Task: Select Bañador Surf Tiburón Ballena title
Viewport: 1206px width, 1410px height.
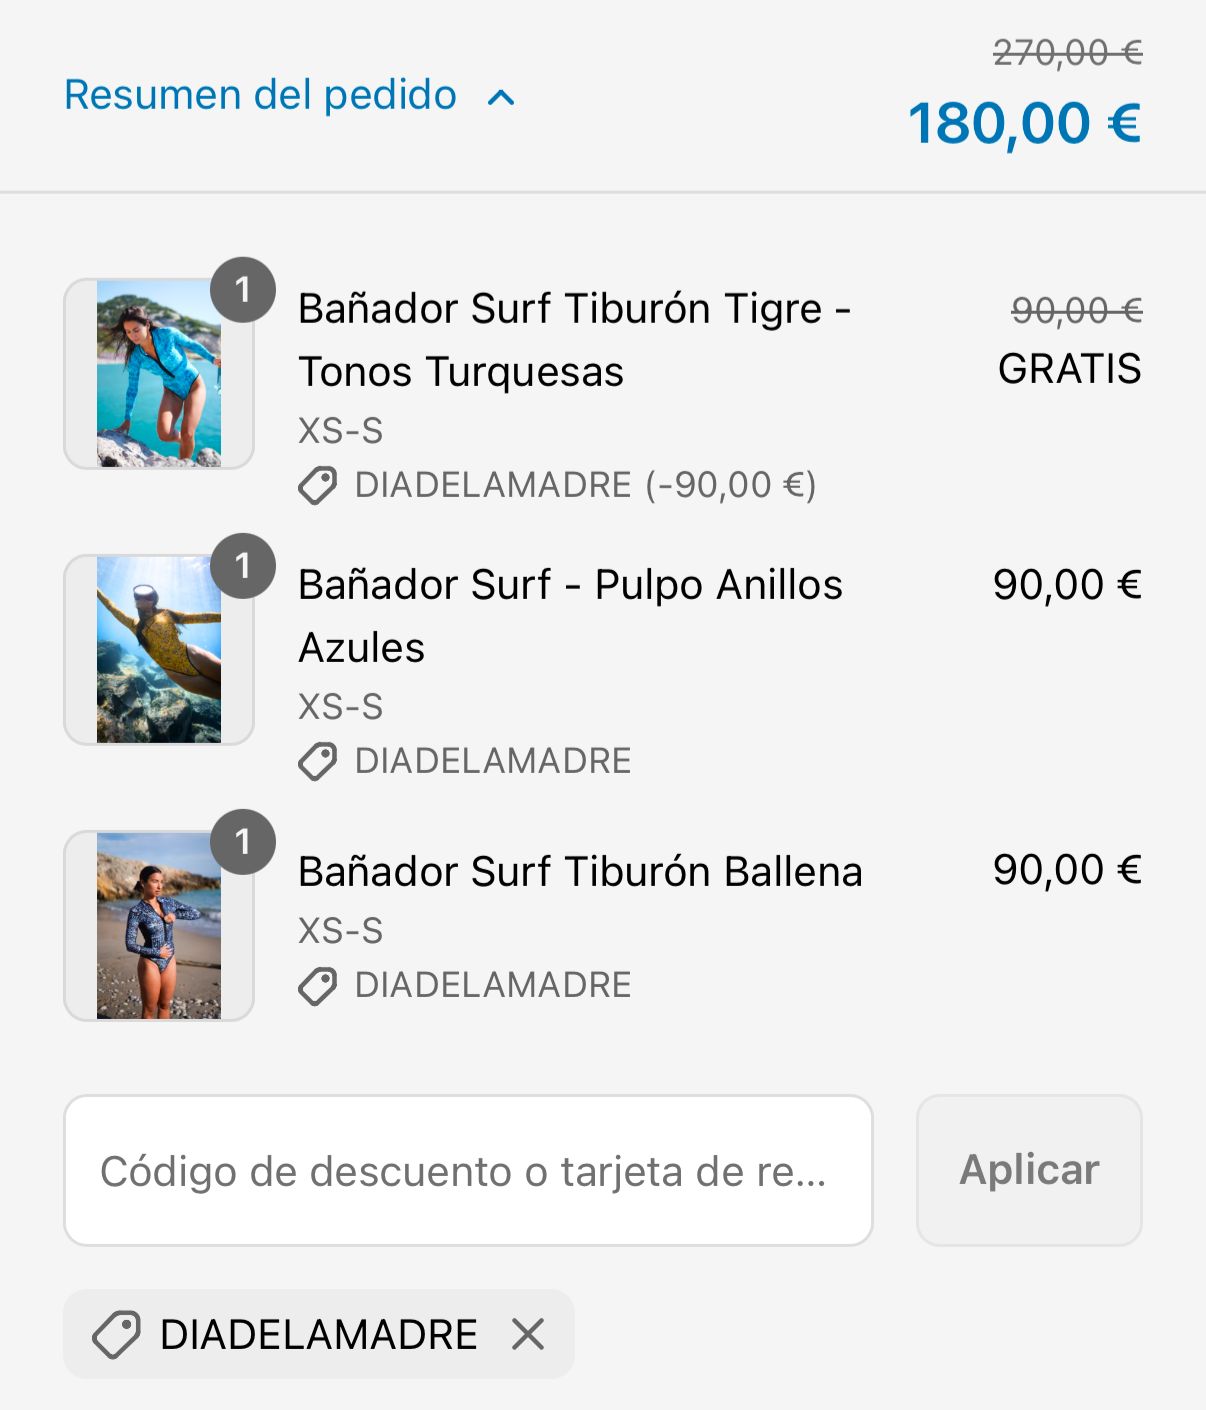Action: pos(580,872)
